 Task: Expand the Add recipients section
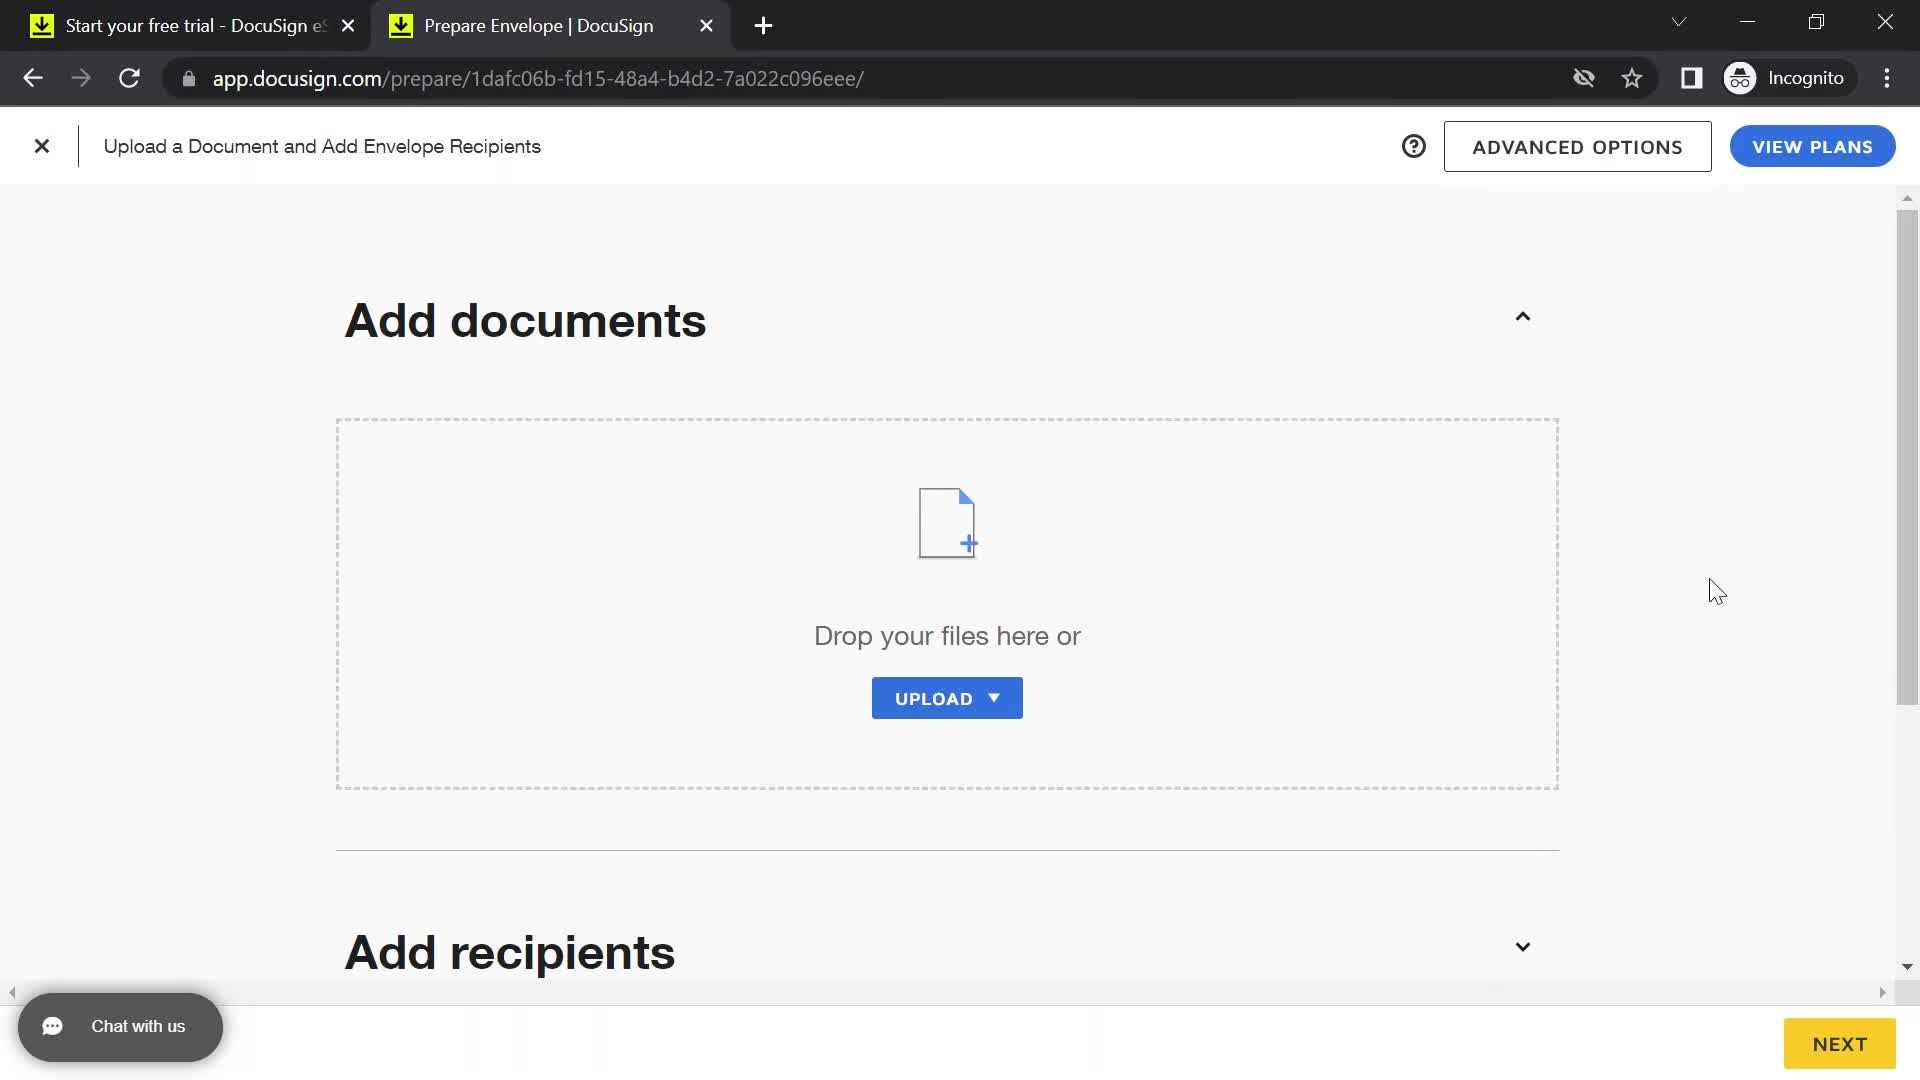(x=1522, y=947)
